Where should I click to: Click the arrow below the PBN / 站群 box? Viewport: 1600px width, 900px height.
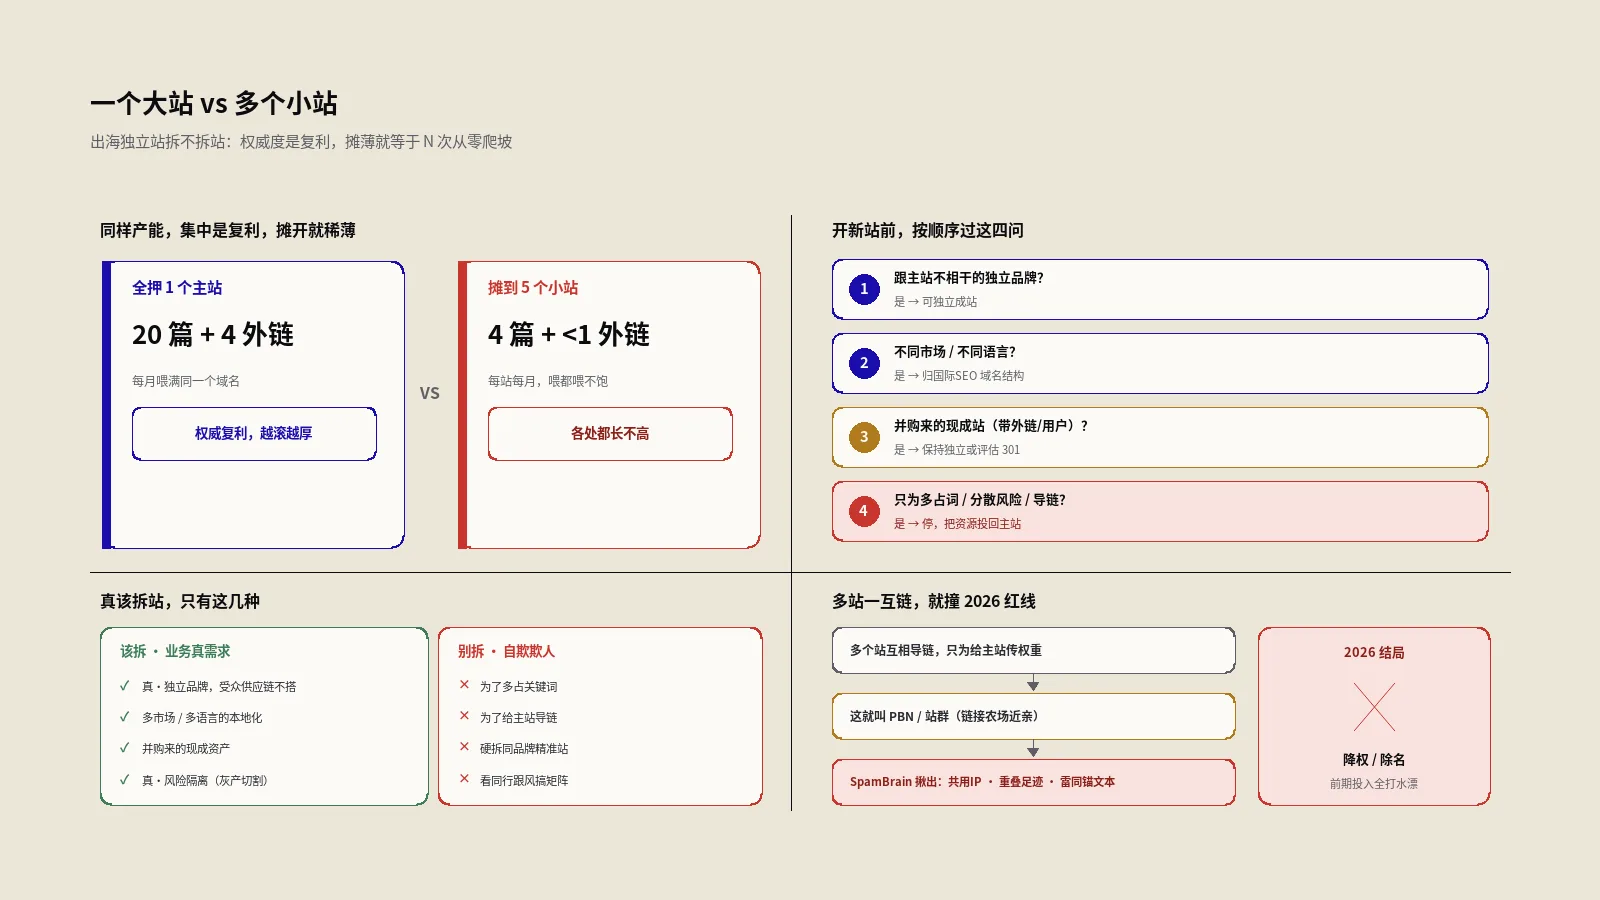pyautogui.click(x=1033, y=750)
